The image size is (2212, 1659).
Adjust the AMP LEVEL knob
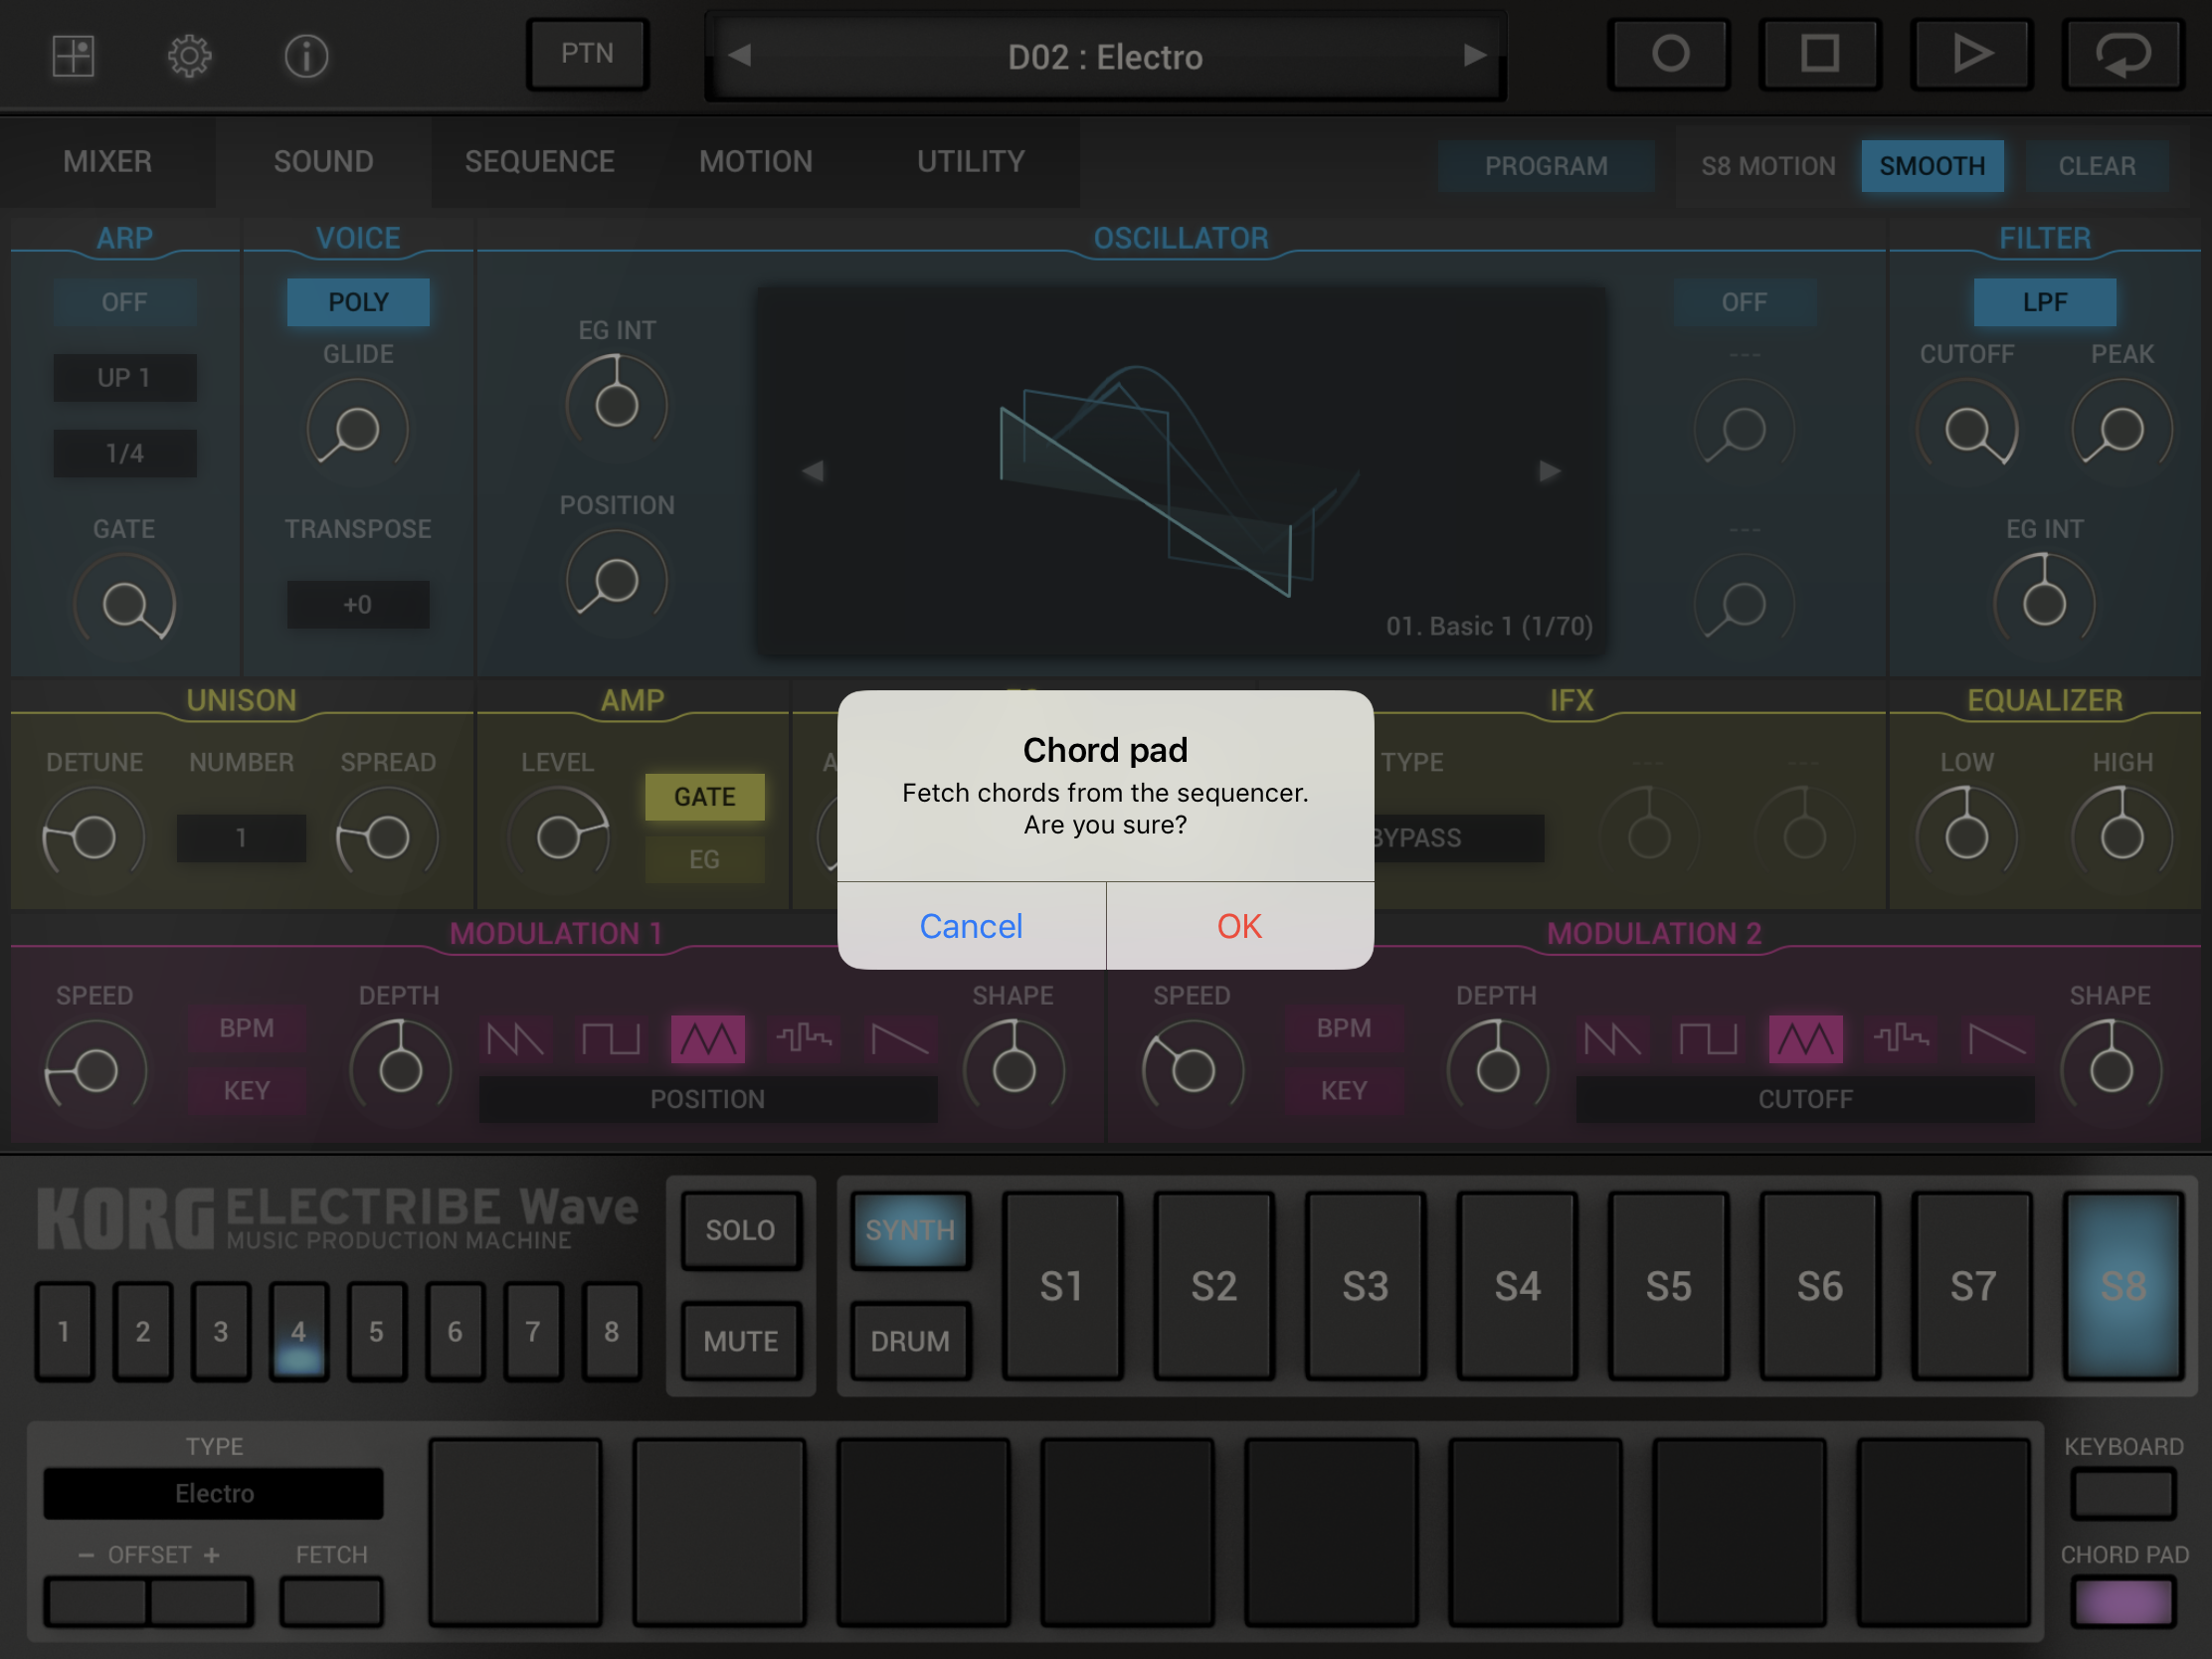(558, 838)
